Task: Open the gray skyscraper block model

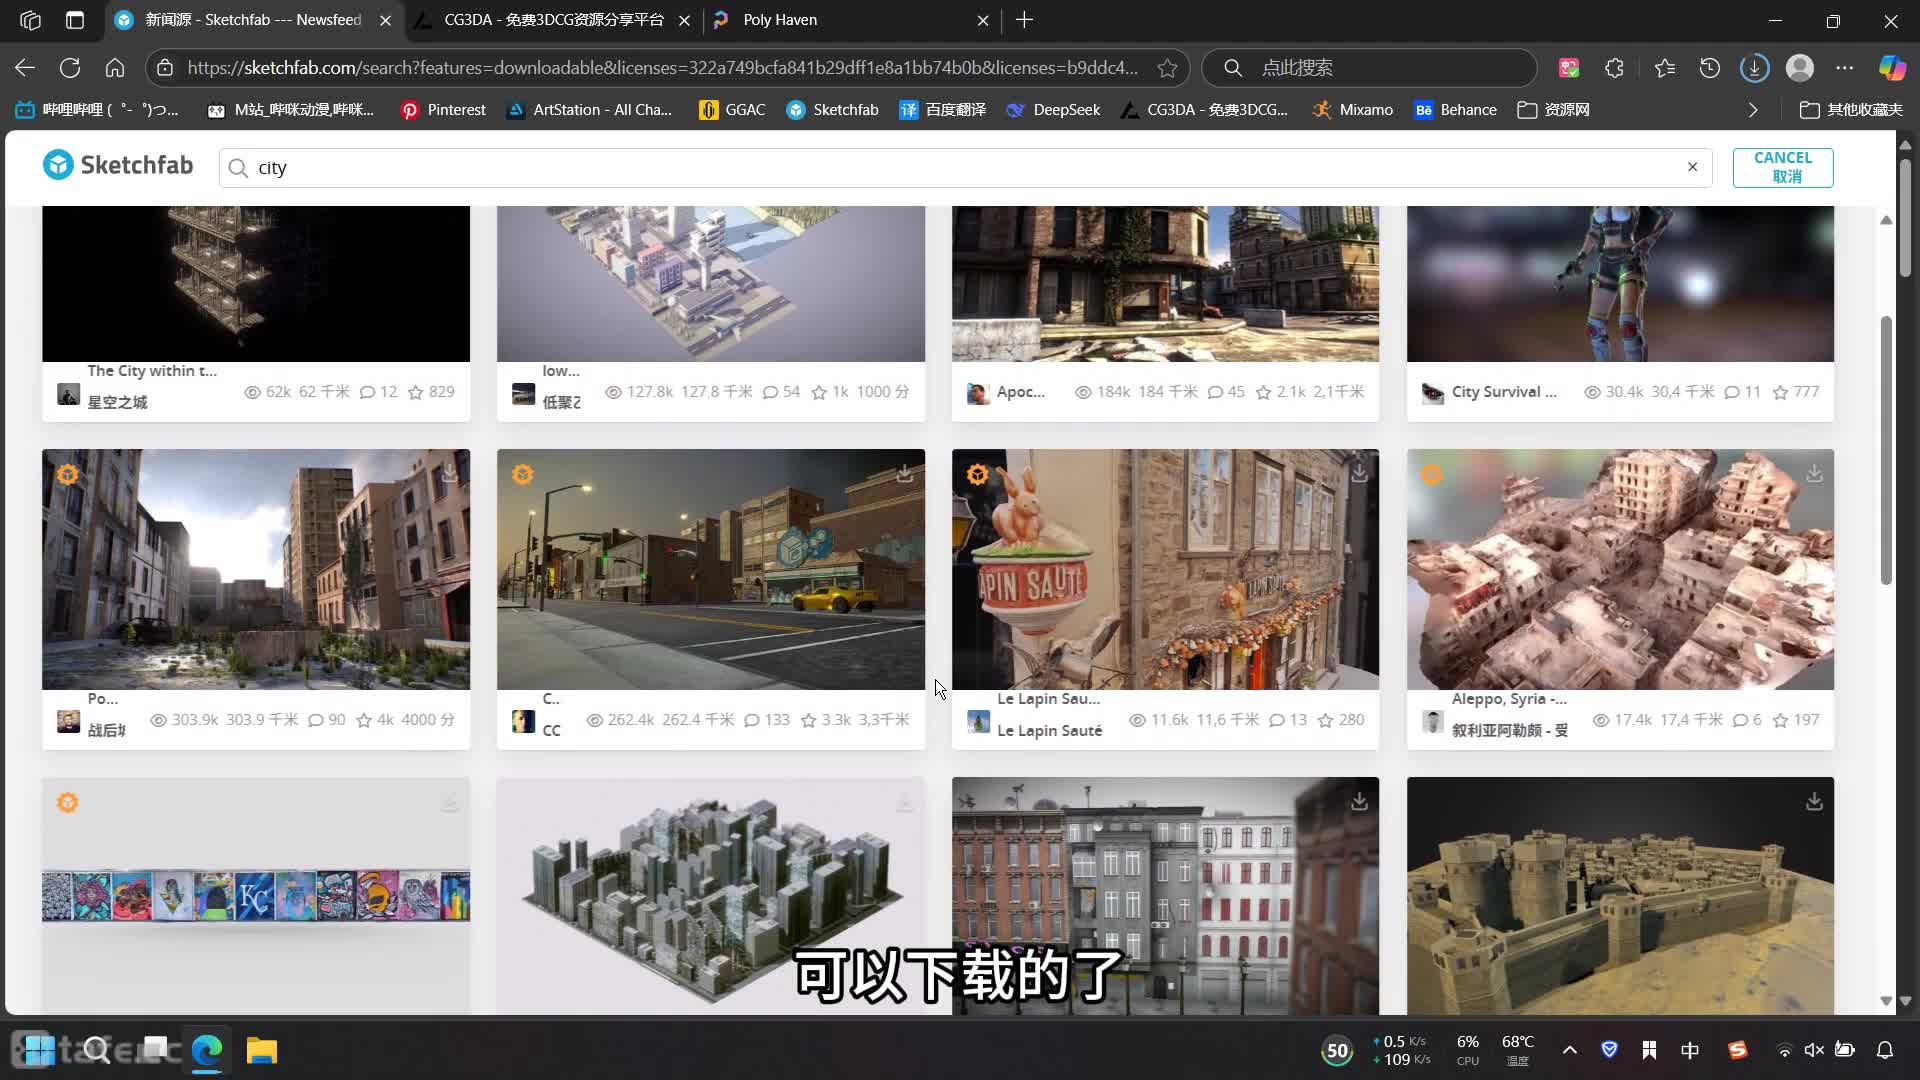Action: tap(711, 896)
